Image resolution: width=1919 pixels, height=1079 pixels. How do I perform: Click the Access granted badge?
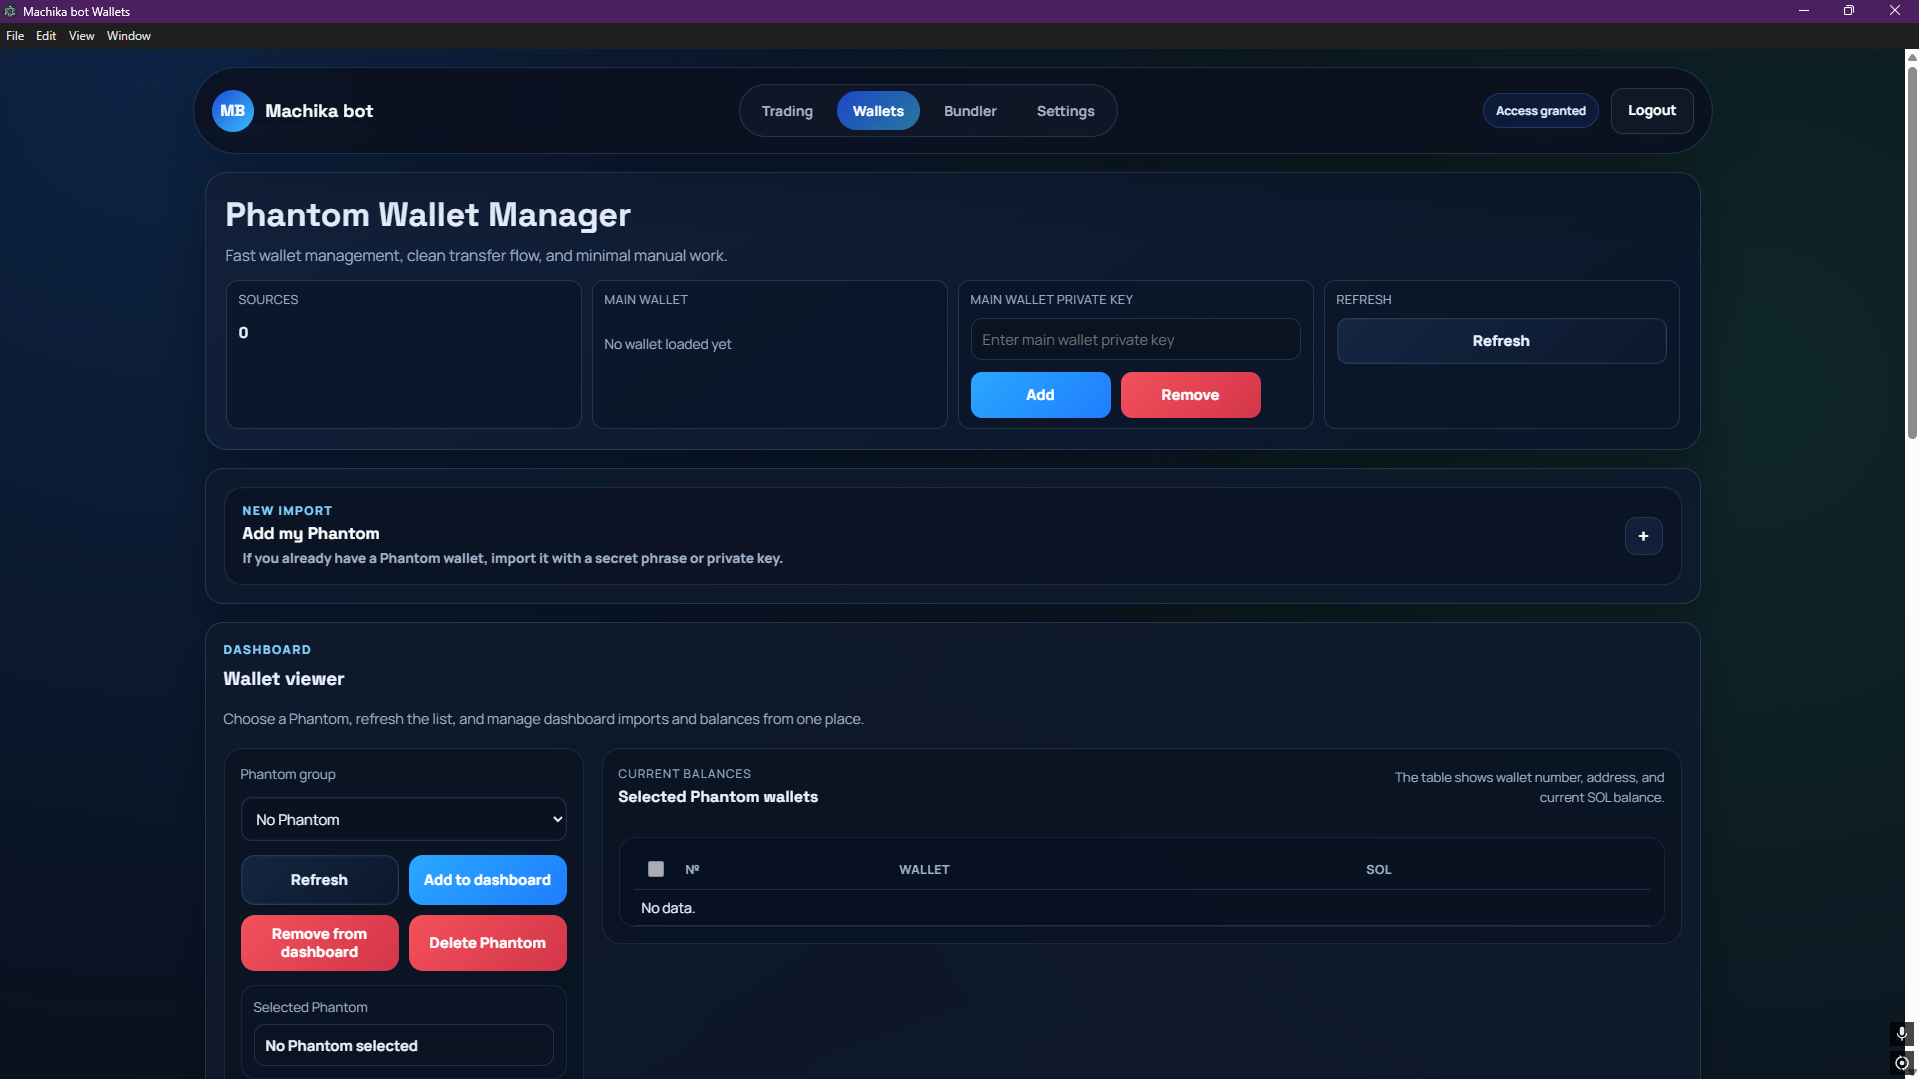[x=1540, y=111]
